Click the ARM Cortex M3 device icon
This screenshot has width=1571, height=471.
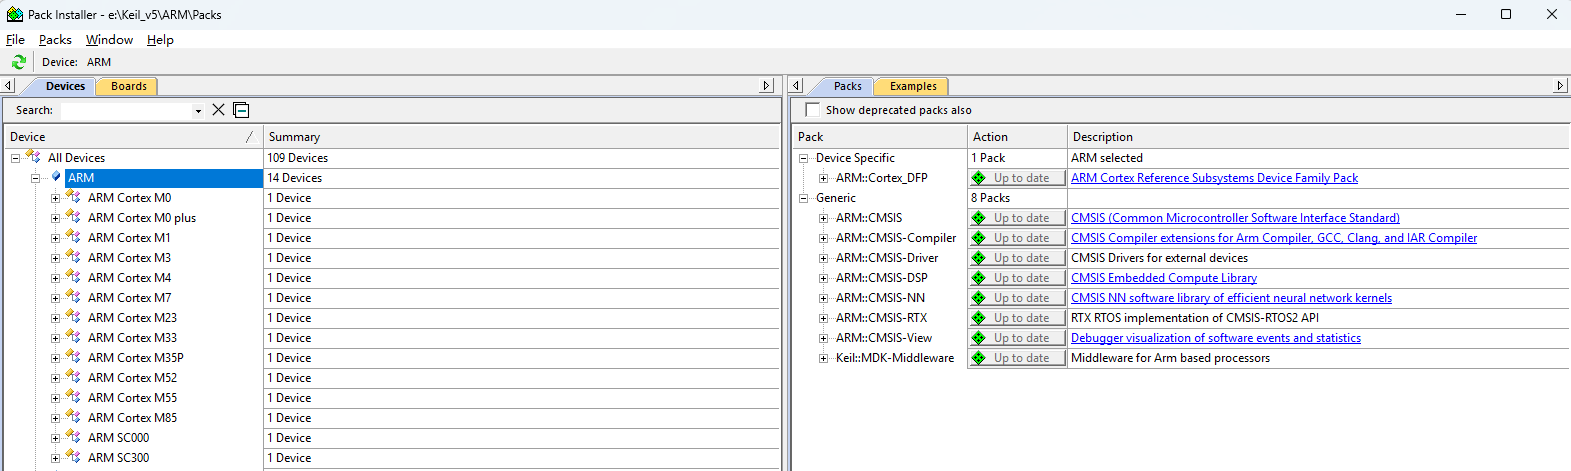point(73,257)
